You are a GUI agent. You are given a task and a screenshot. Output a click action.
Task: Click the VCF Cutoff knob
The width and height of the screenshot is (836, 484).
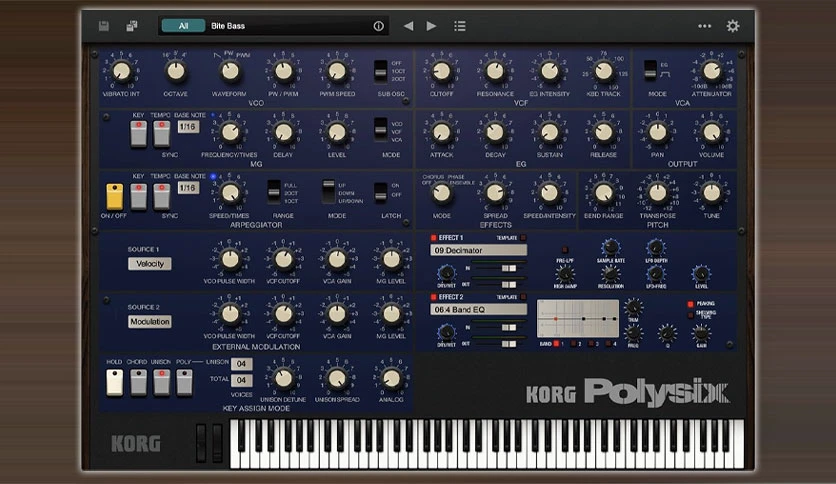(x=441, y=71)
